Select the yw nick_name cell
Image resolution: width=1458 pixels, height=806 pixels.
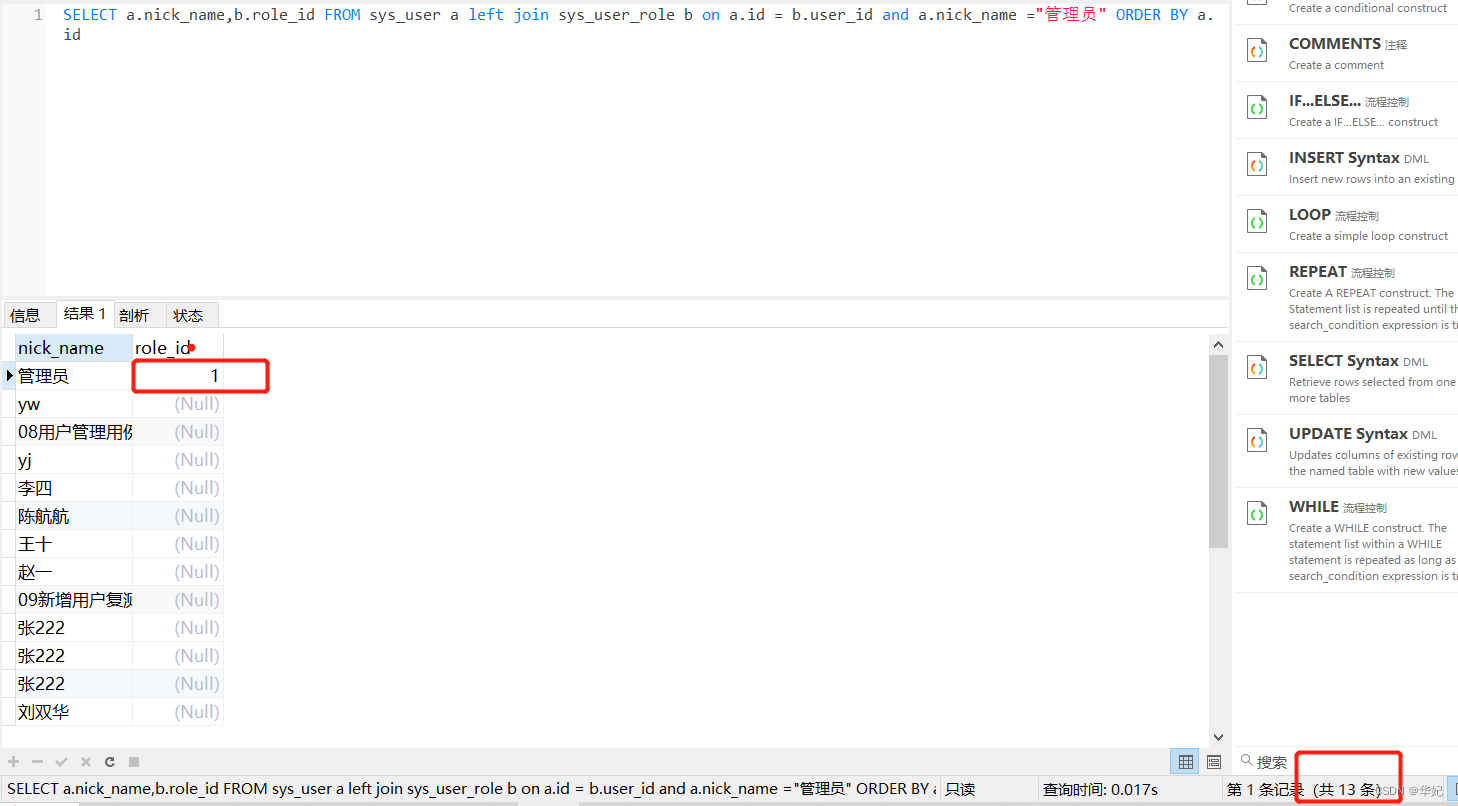[x=73, y=404]
